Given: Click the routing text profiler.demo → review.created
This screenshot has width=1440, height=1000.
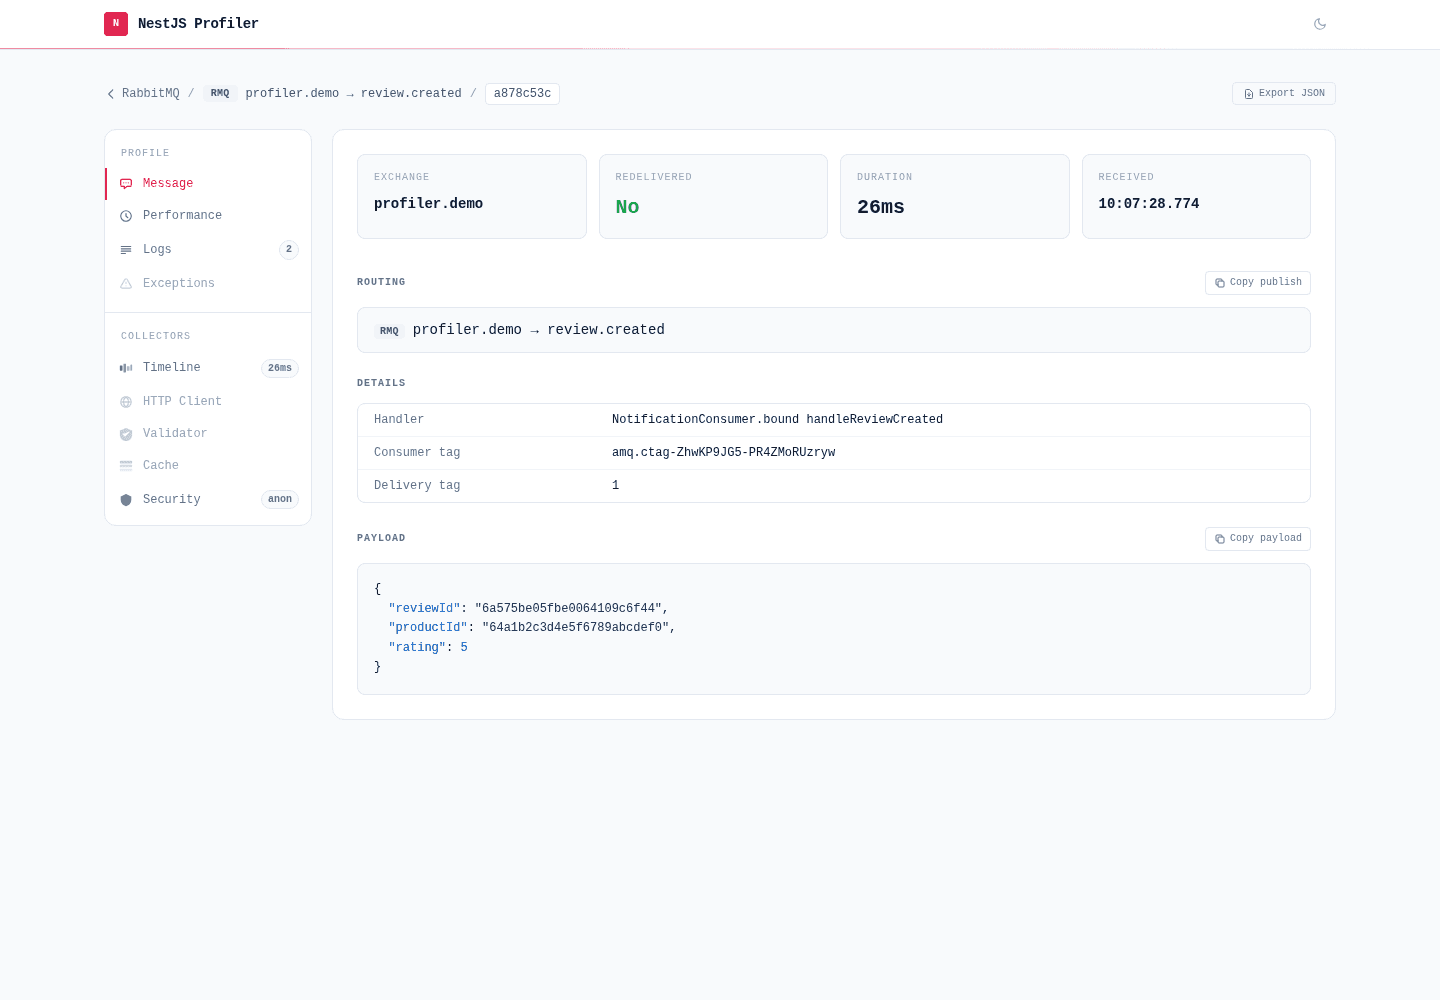Looking at the screenshot, I should (539, 330).
